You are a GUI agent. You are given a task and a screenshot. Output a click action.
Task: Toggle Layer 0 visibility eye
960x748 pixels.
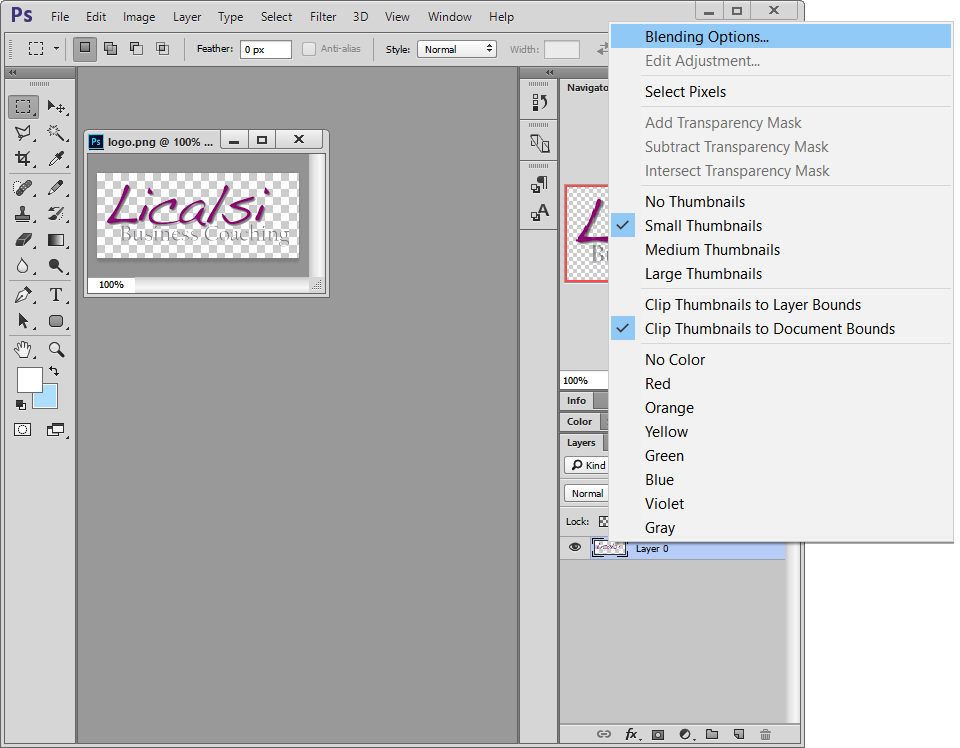pos(575,547)
